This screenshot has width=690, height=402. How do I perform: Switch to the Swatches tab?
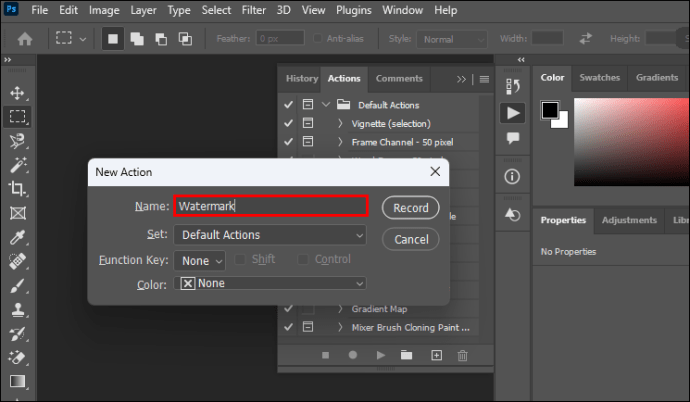(599, 78)
